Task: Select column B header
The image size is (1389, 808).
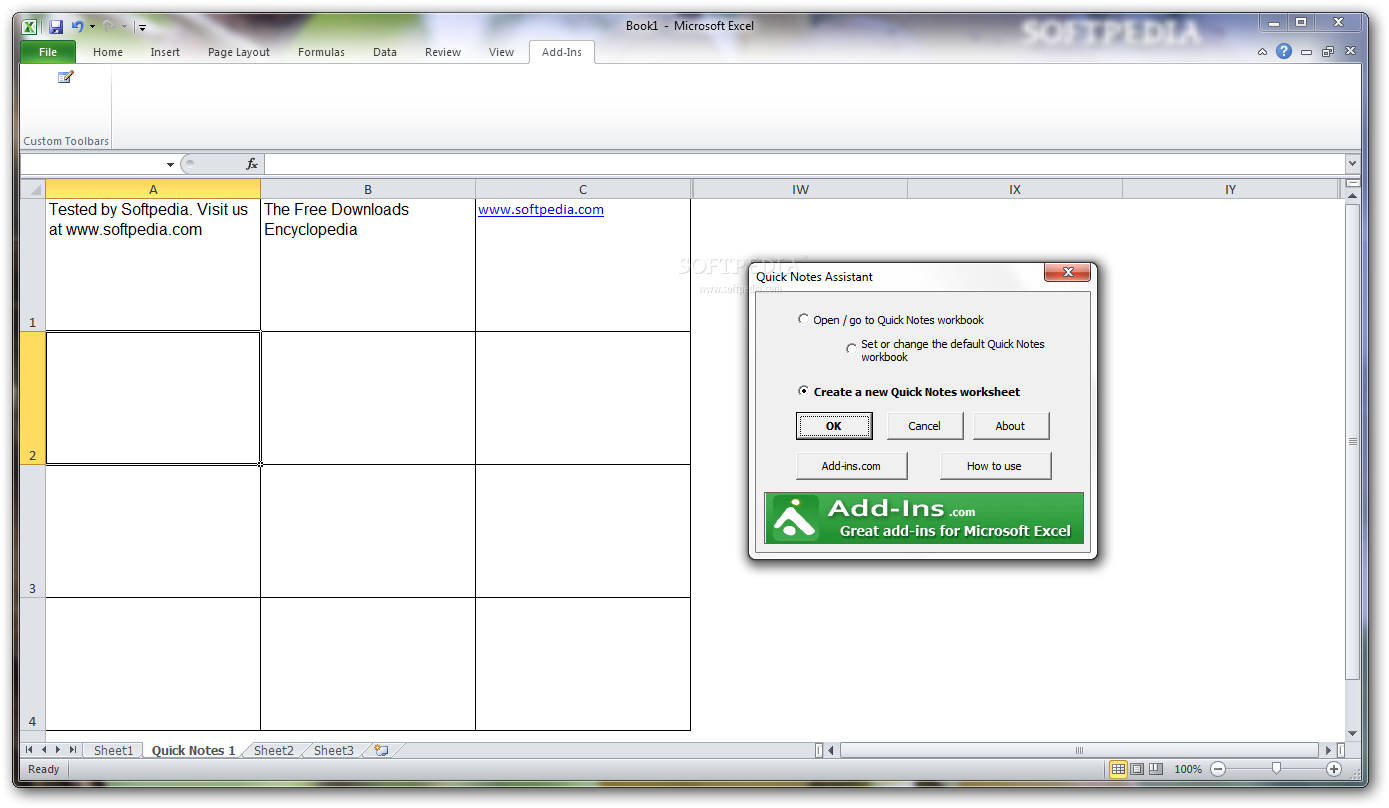Action: [x=368, y=189]
